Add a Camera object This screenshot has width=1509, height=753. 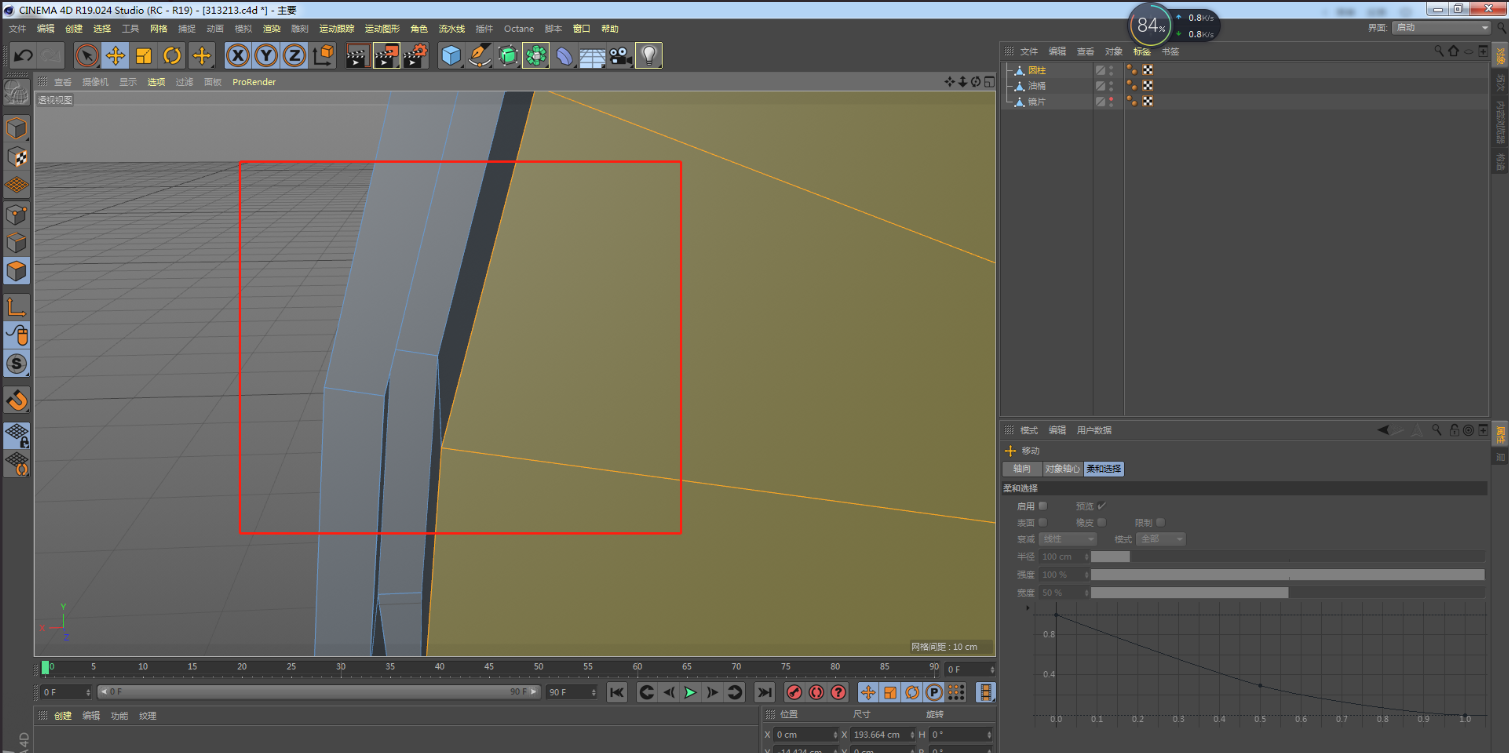(621, 56)
